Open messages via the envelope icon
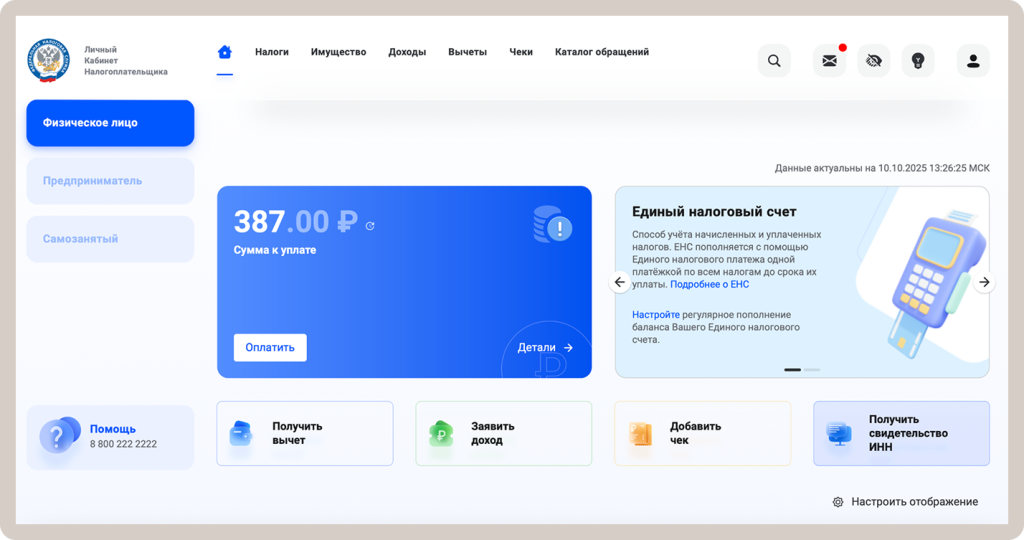Viewport: 1024px width, 540px height. [x=829, y=61]
